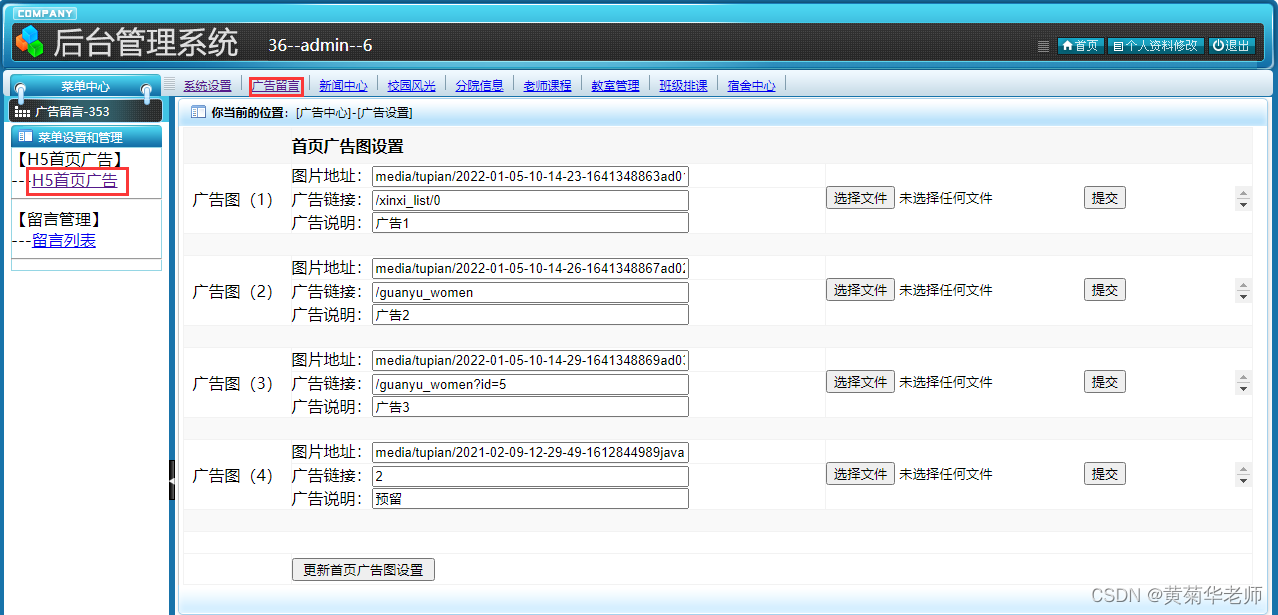Collapse the sidebar using the black arrow handle

(x=172, y=480)
